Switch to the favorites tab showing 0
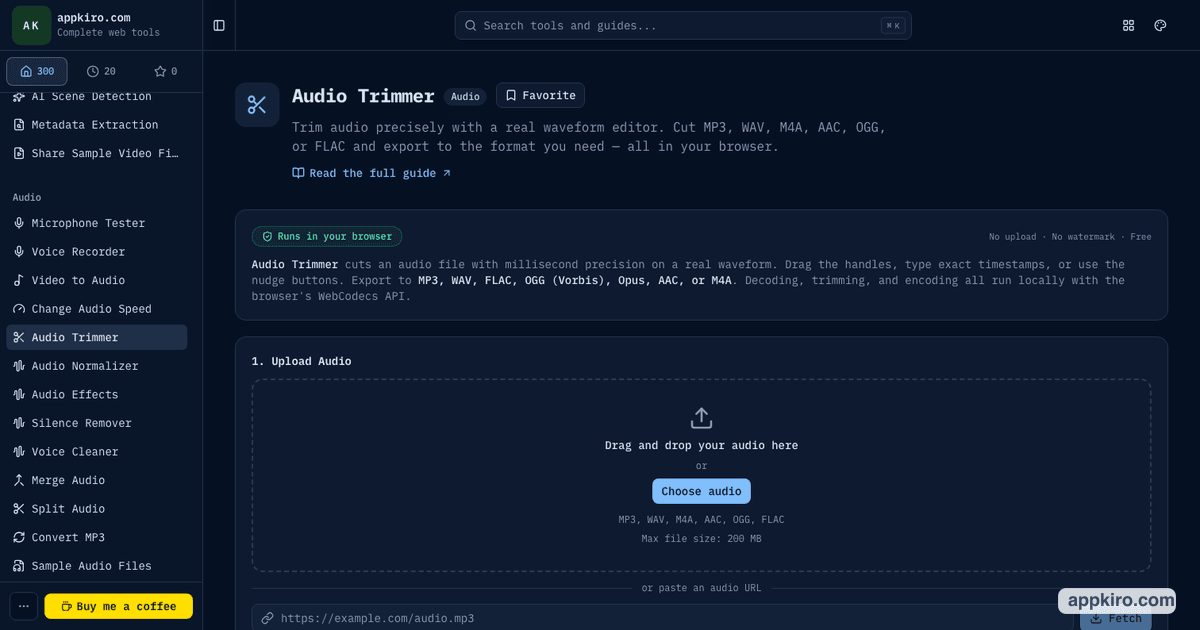This screenshot has height=630, width=1200. [165, 71]
